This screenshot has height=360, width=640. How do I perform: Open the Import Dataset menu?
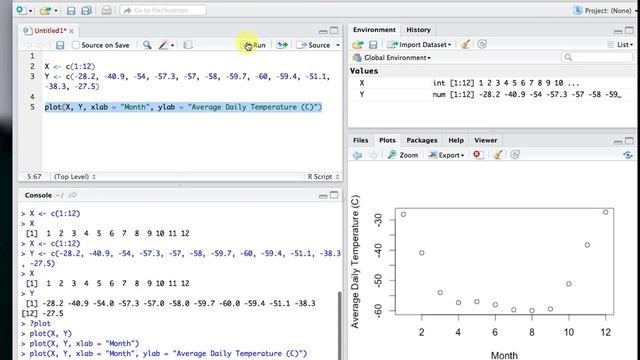coord(420,44)
